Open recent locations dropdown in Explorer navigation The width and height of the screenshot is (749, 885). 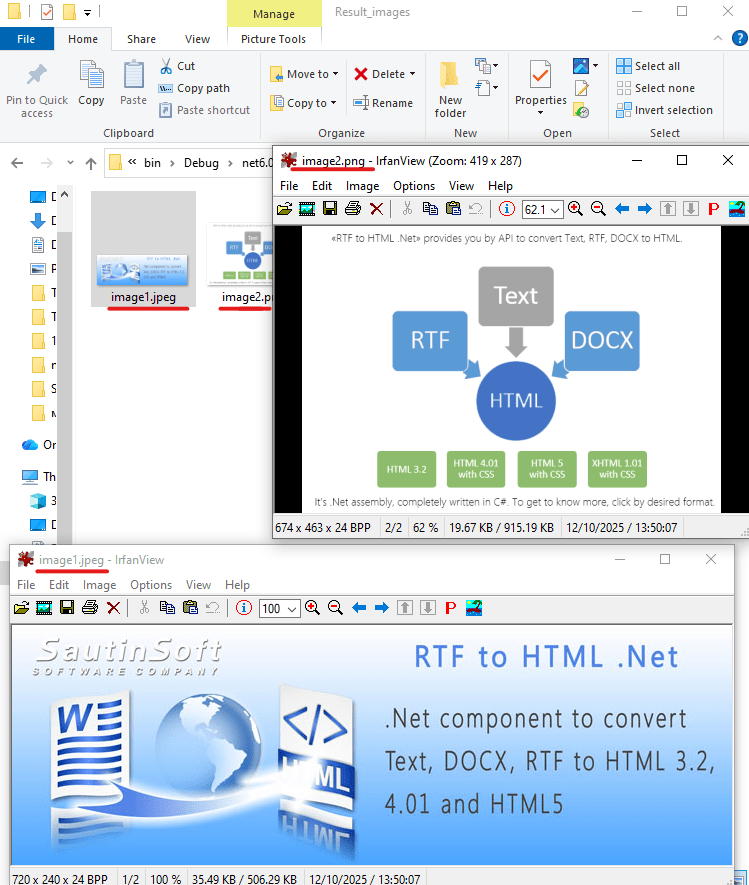coord(70,163)
